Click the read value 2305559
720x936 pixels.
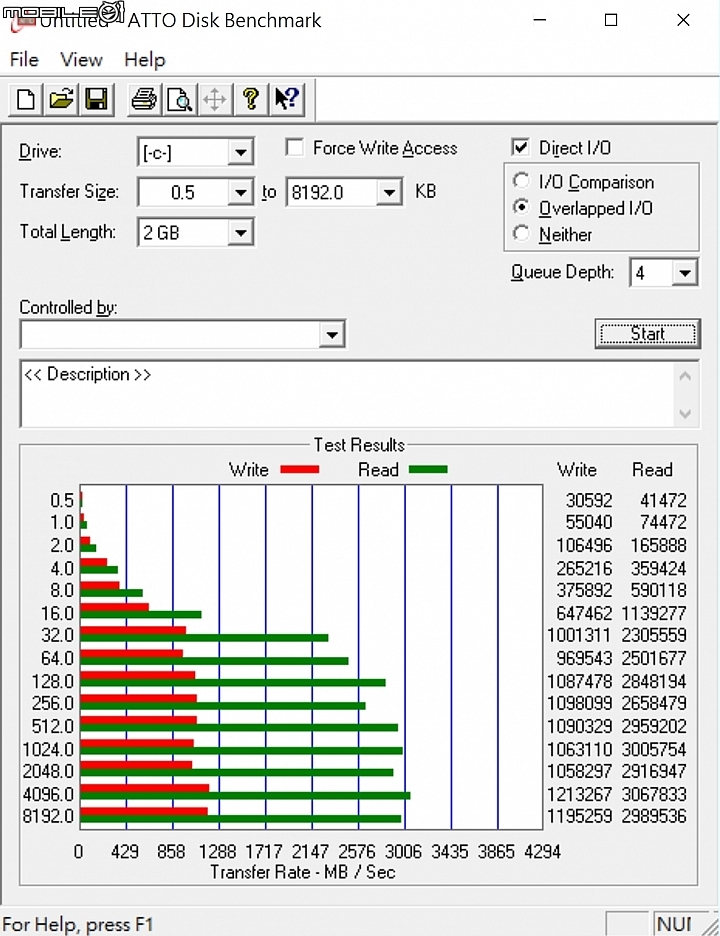pos(654,635)
